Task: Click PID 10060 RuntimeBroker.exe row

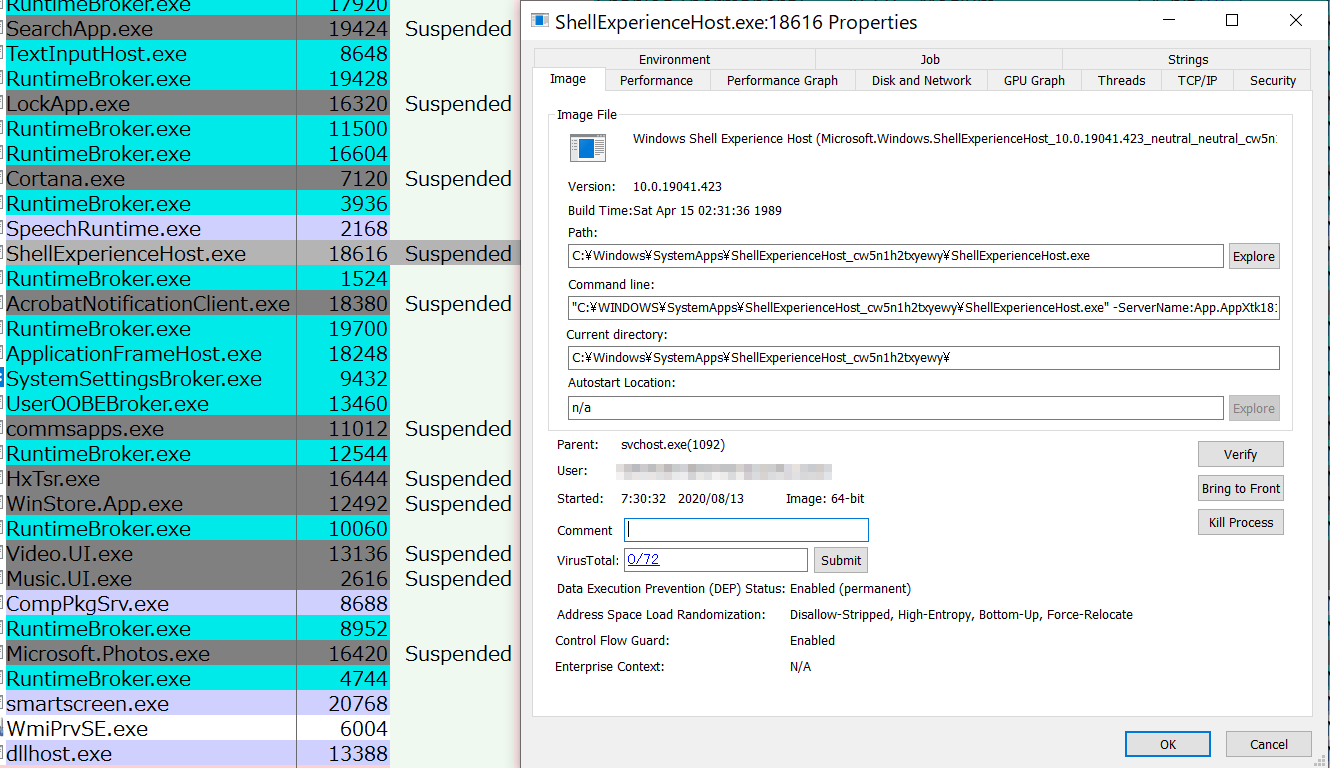Action: [197, 529]
